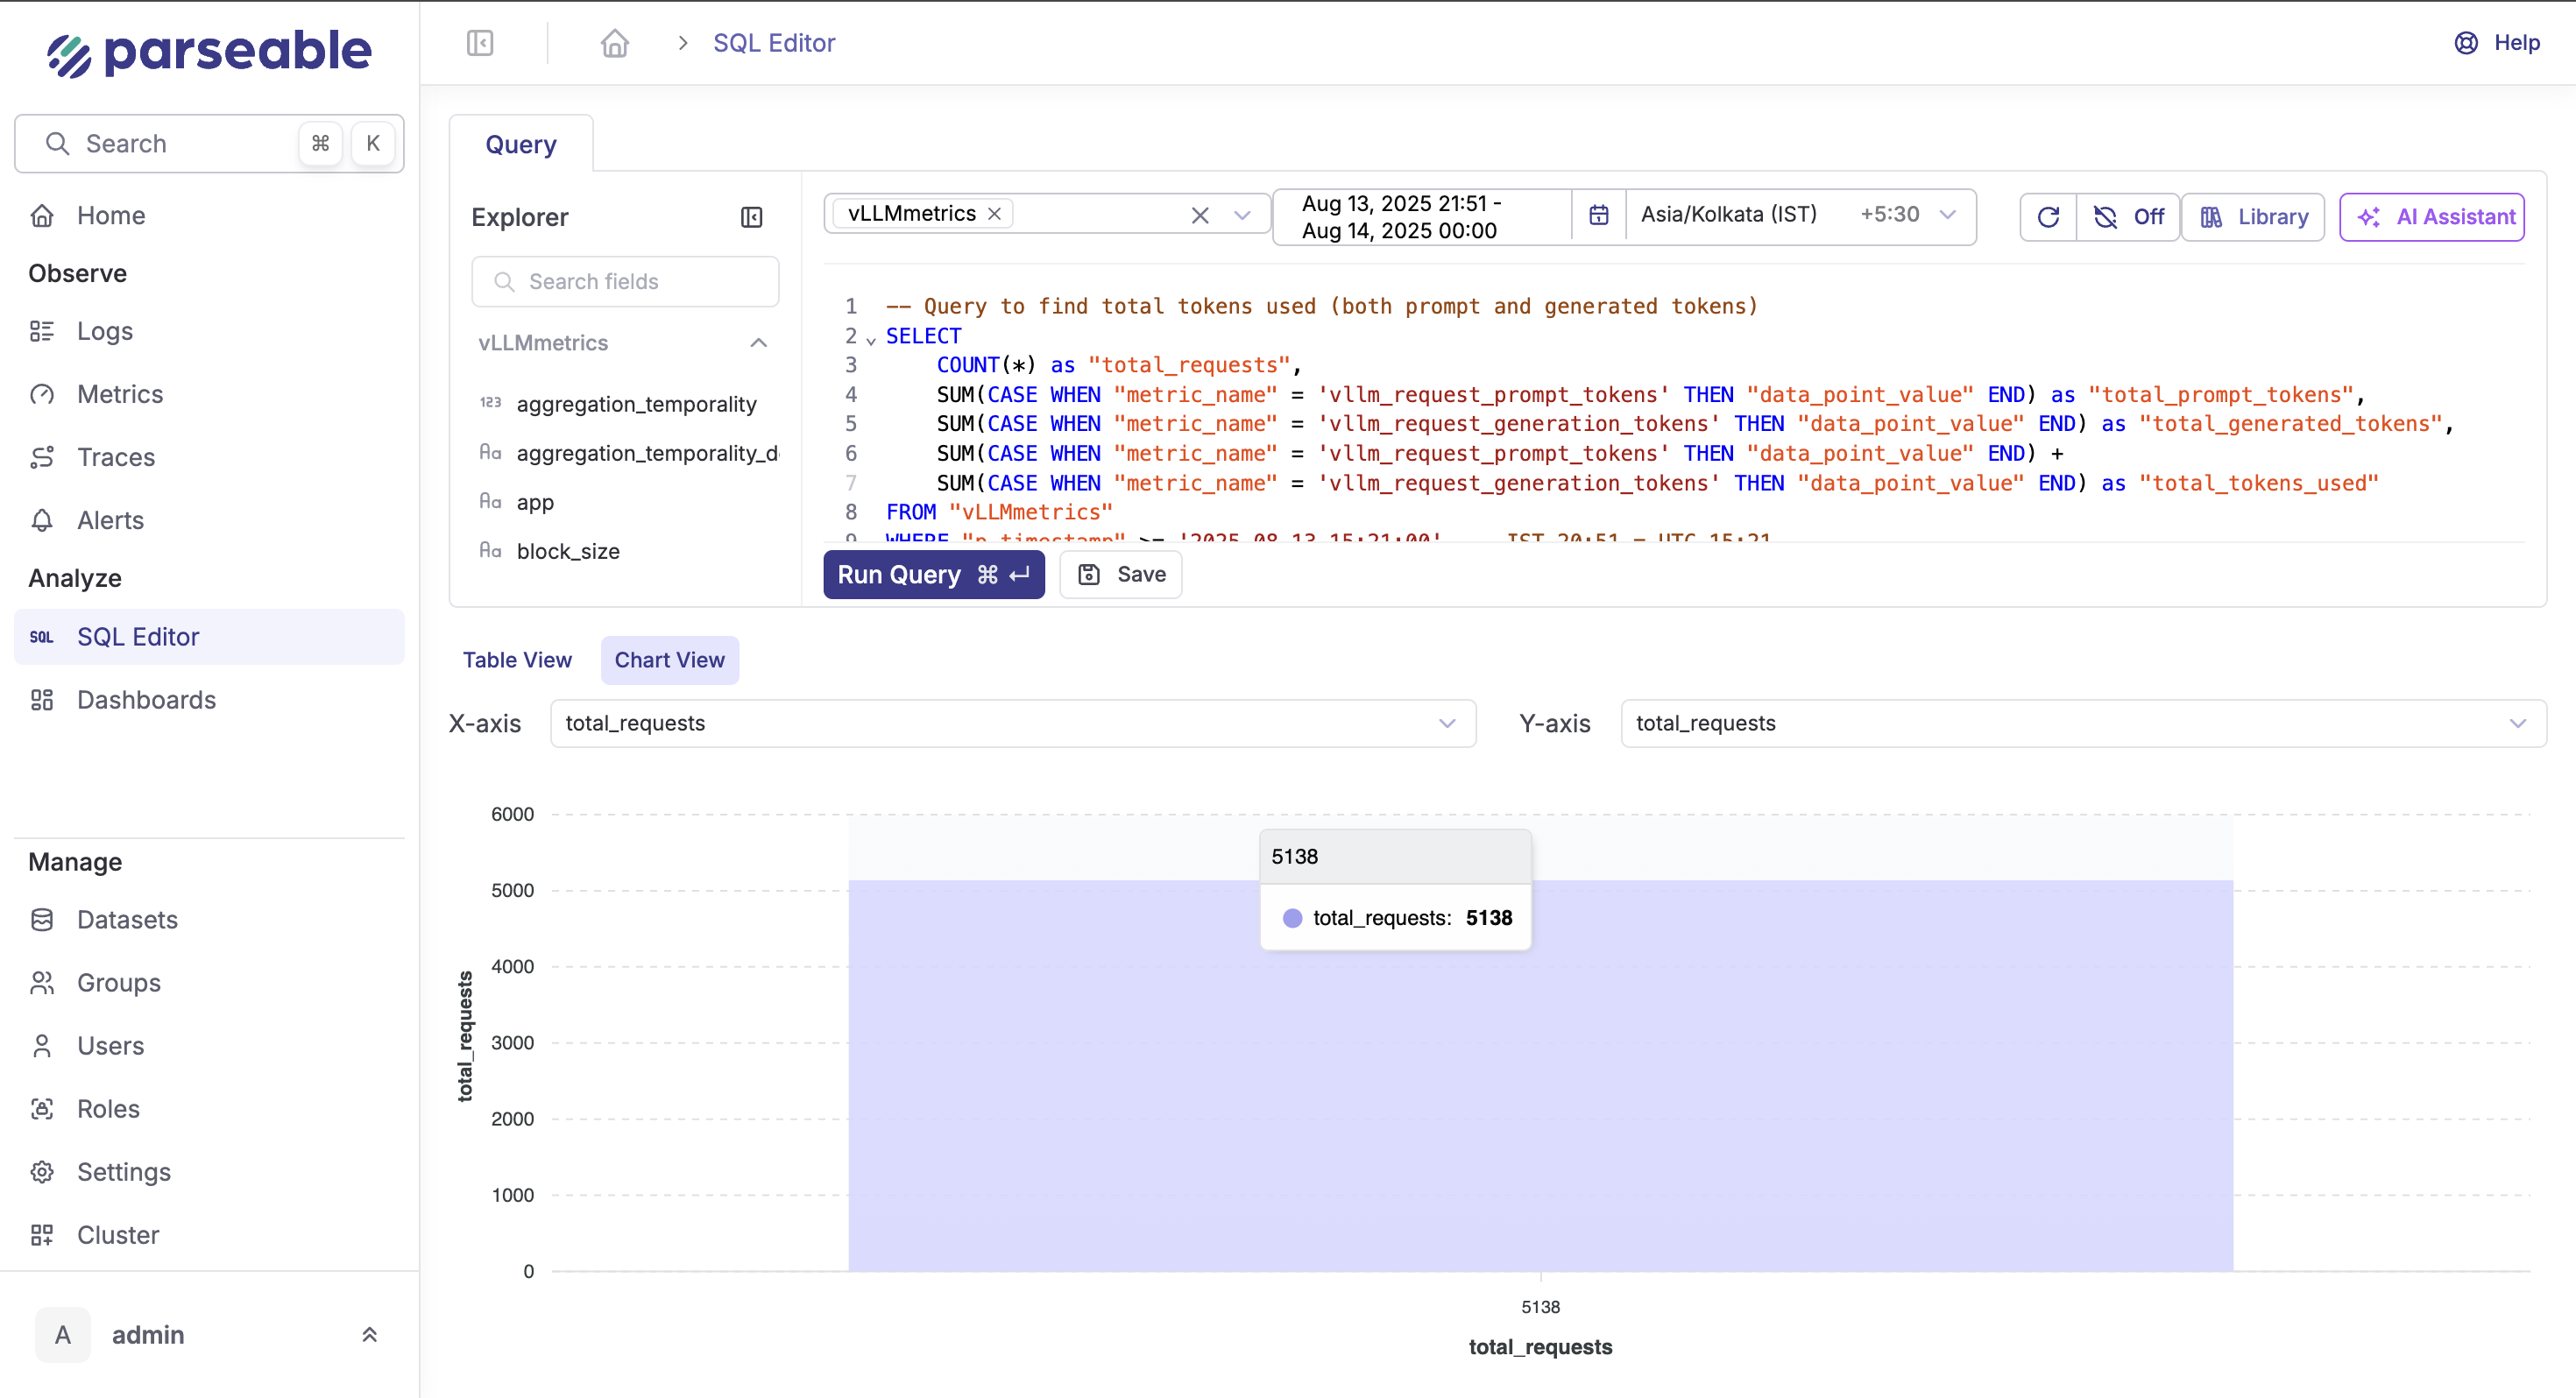Open Logs in the sidebar

209,331
